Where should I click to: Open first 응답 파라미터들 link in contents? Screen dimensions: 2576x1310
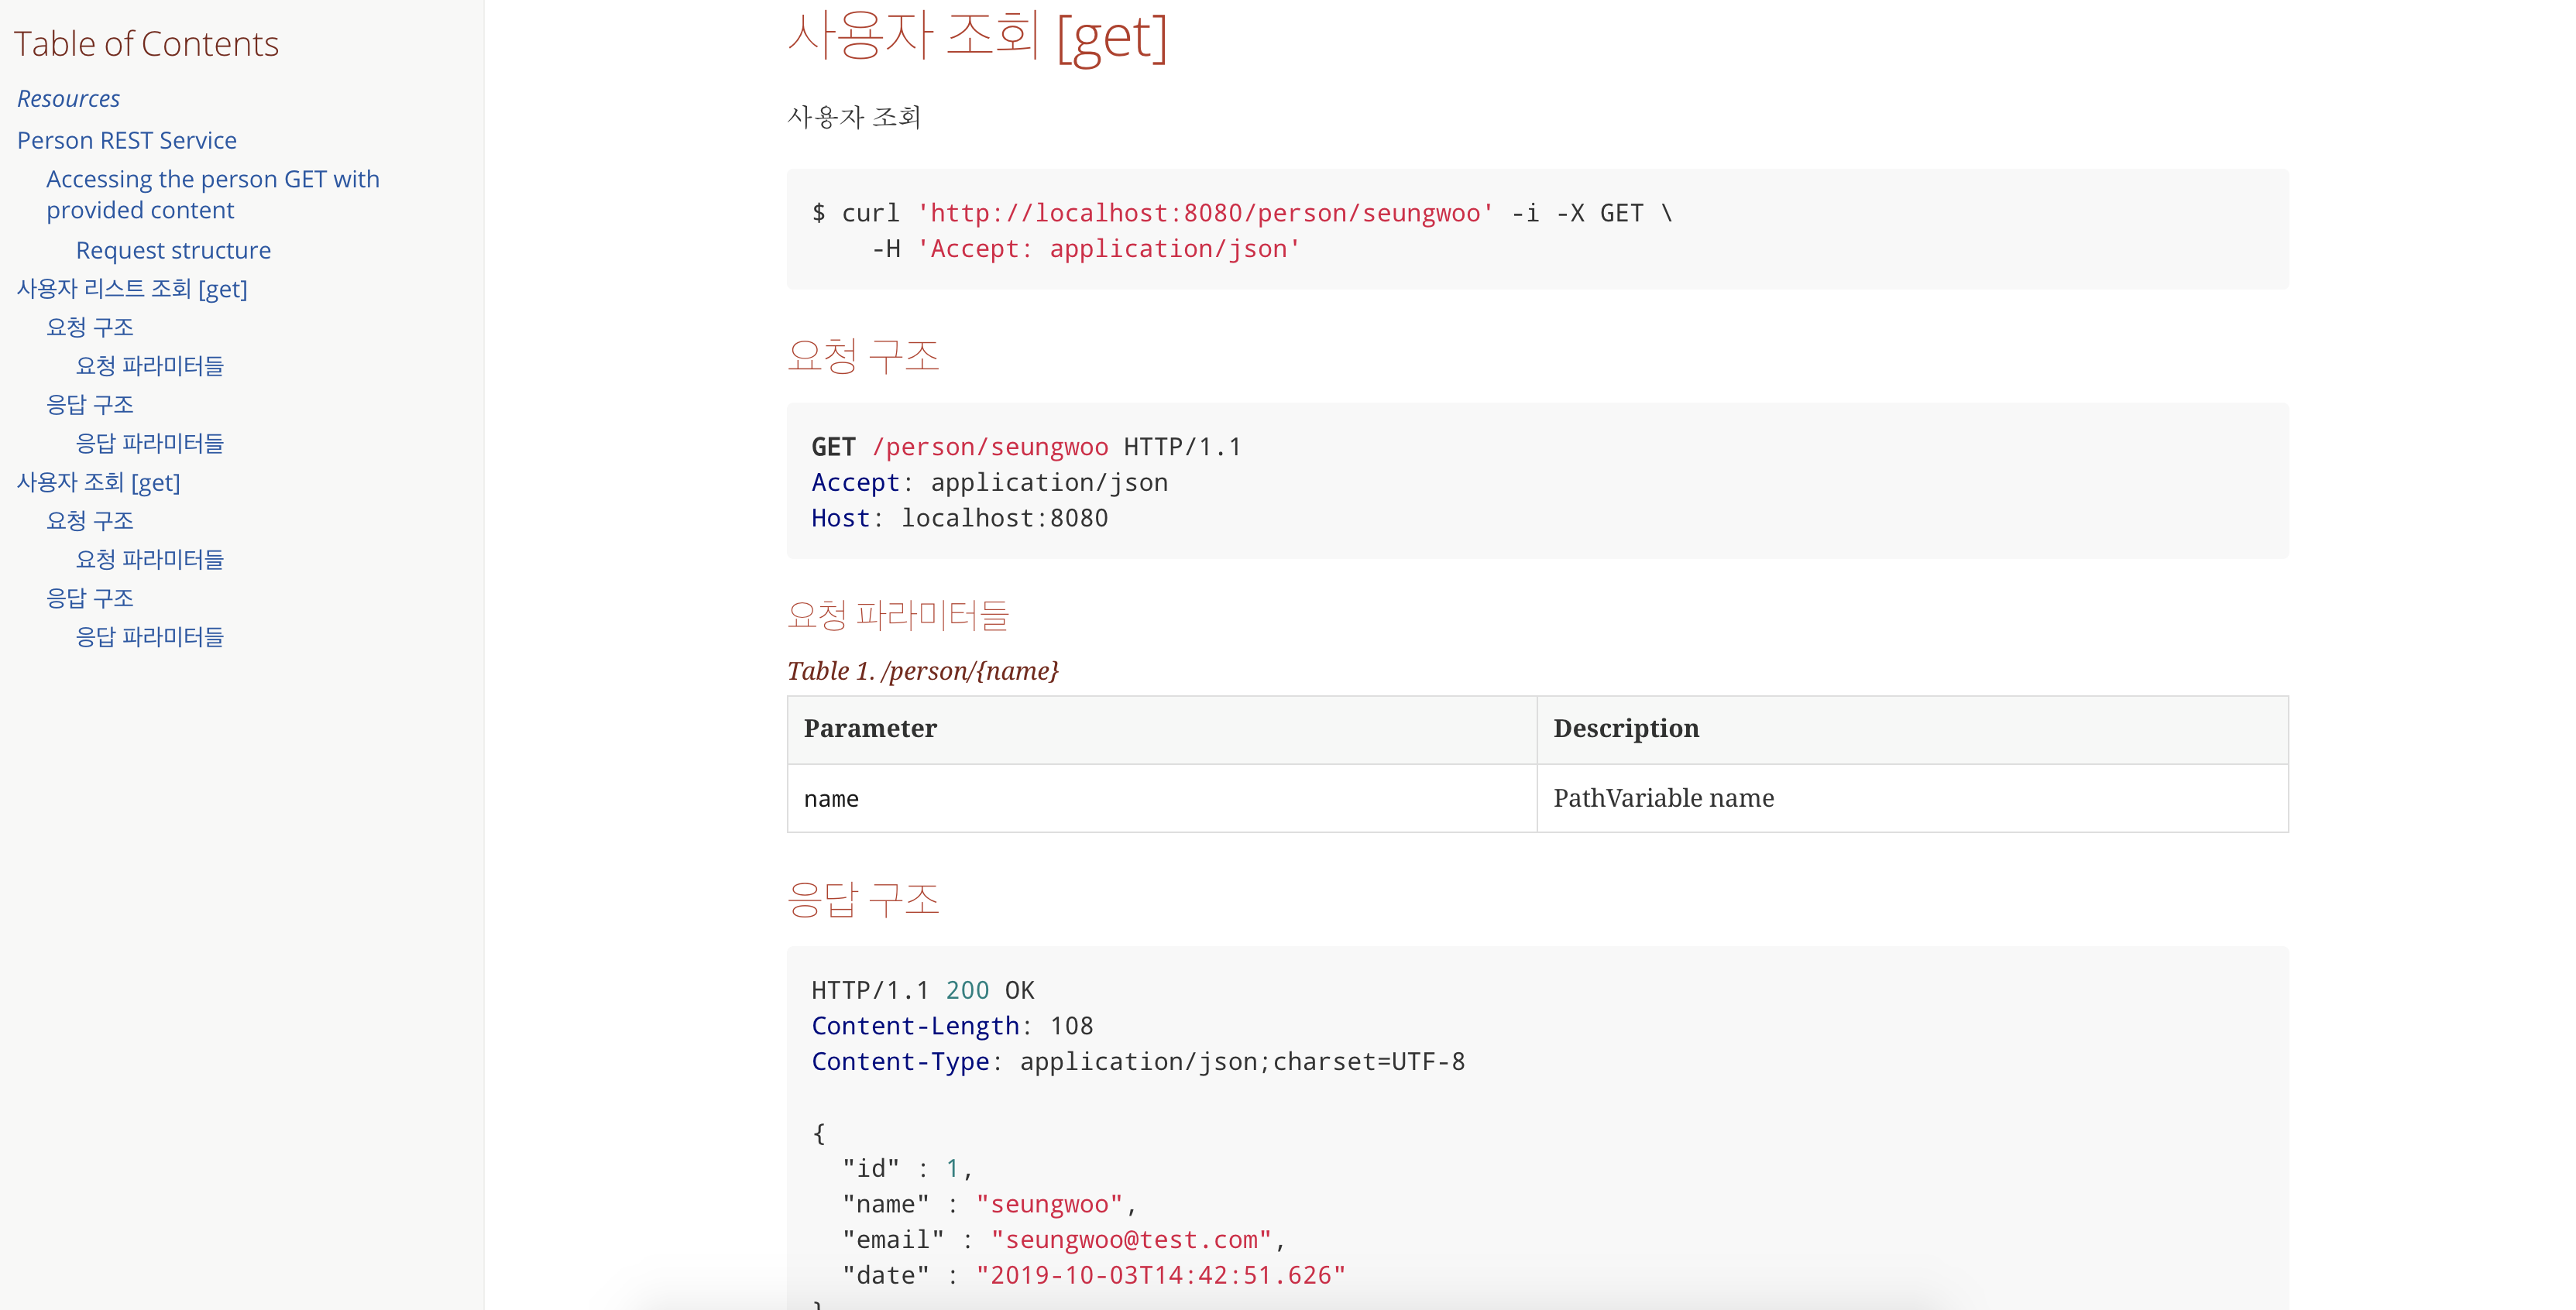coord(150,443)
